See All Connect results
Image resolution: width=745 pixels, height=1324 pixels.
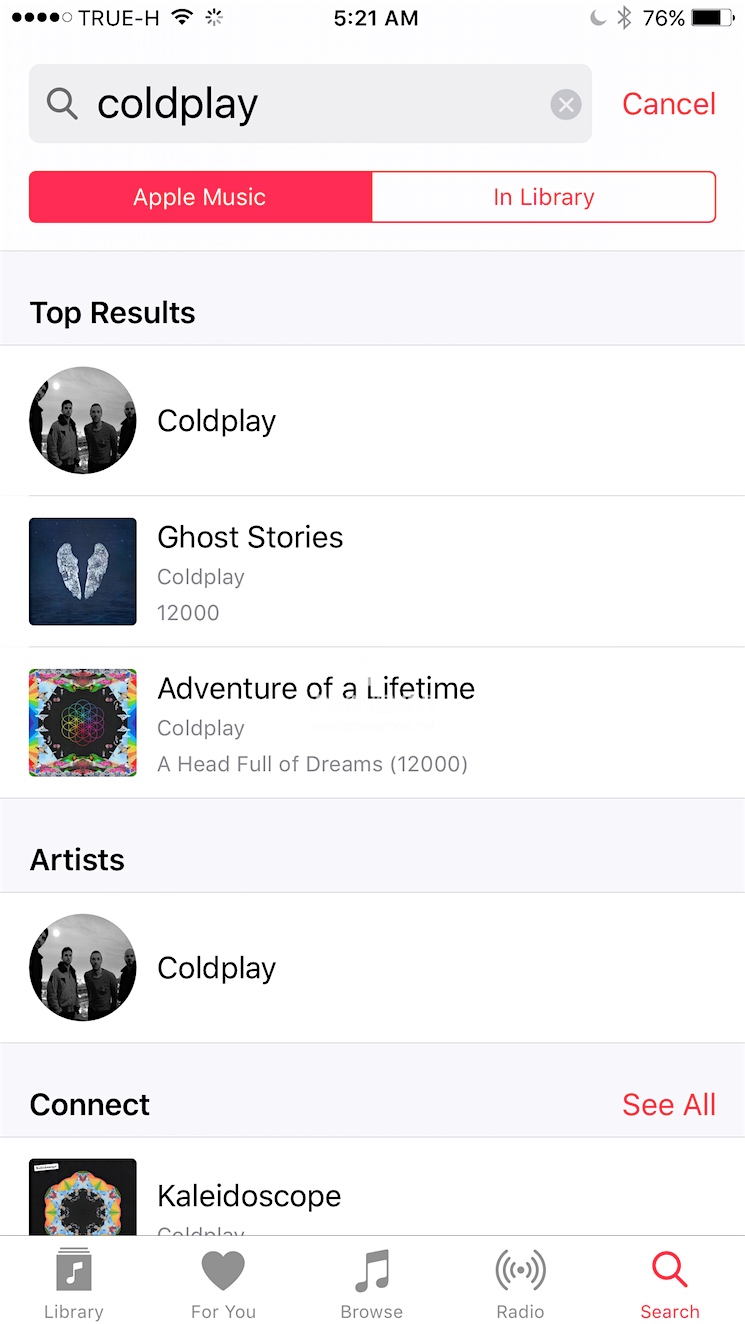(x=669, y=1105)
